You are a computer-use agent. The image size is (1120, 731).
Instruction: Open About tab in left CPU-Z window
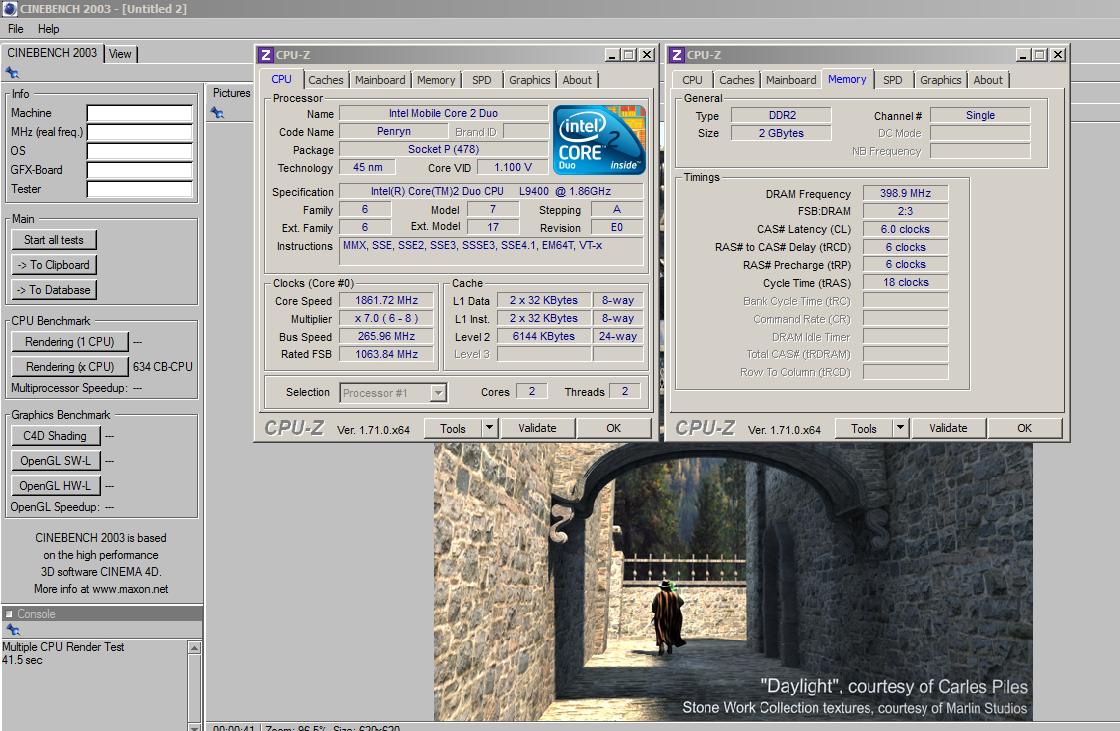pyautogui.click(x=576, y=80)
